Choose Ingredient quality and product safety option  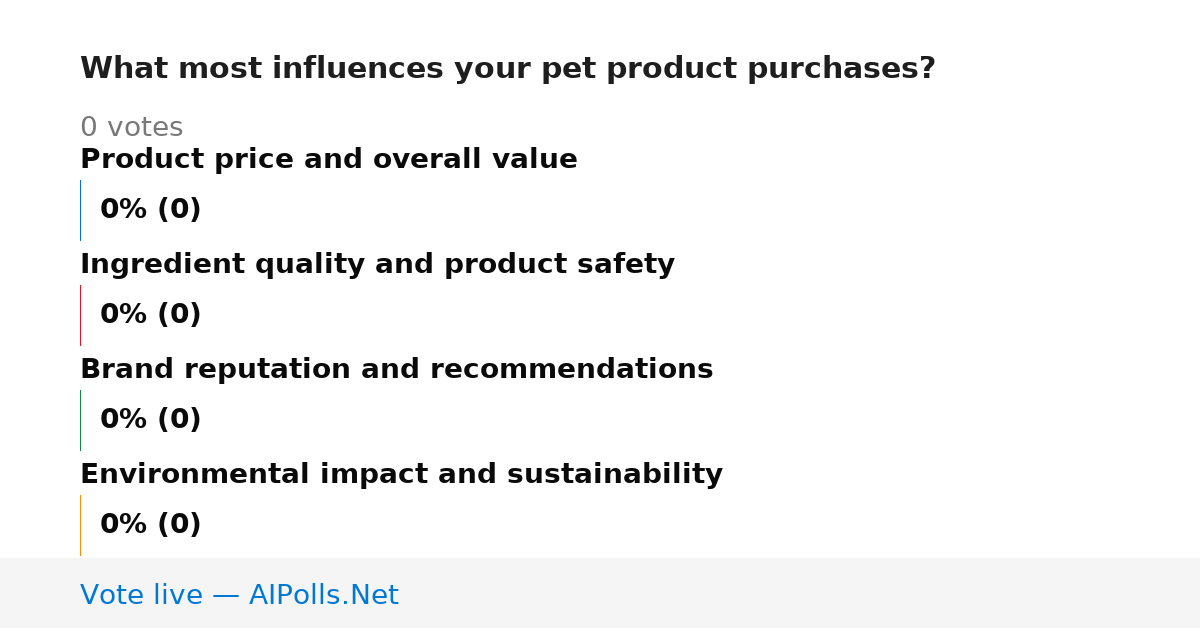377,265
